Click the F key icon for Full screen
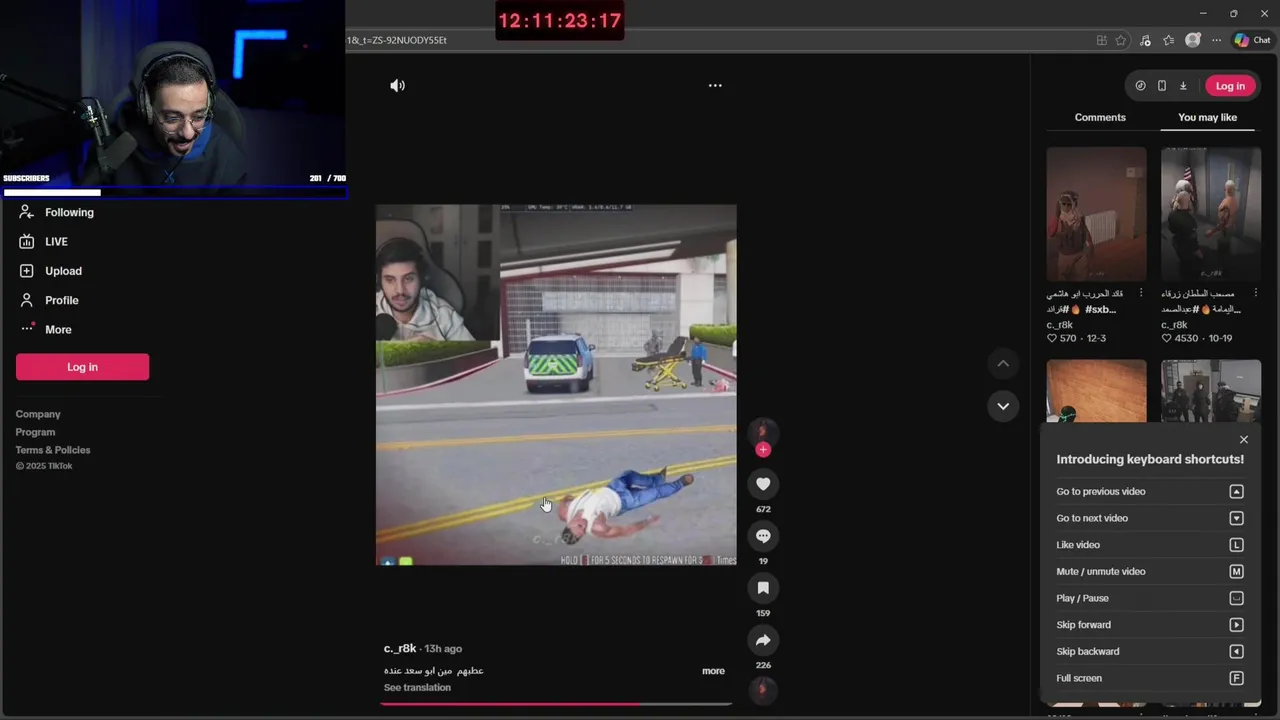1280x720 pixels. click(x=1236, y=678)
